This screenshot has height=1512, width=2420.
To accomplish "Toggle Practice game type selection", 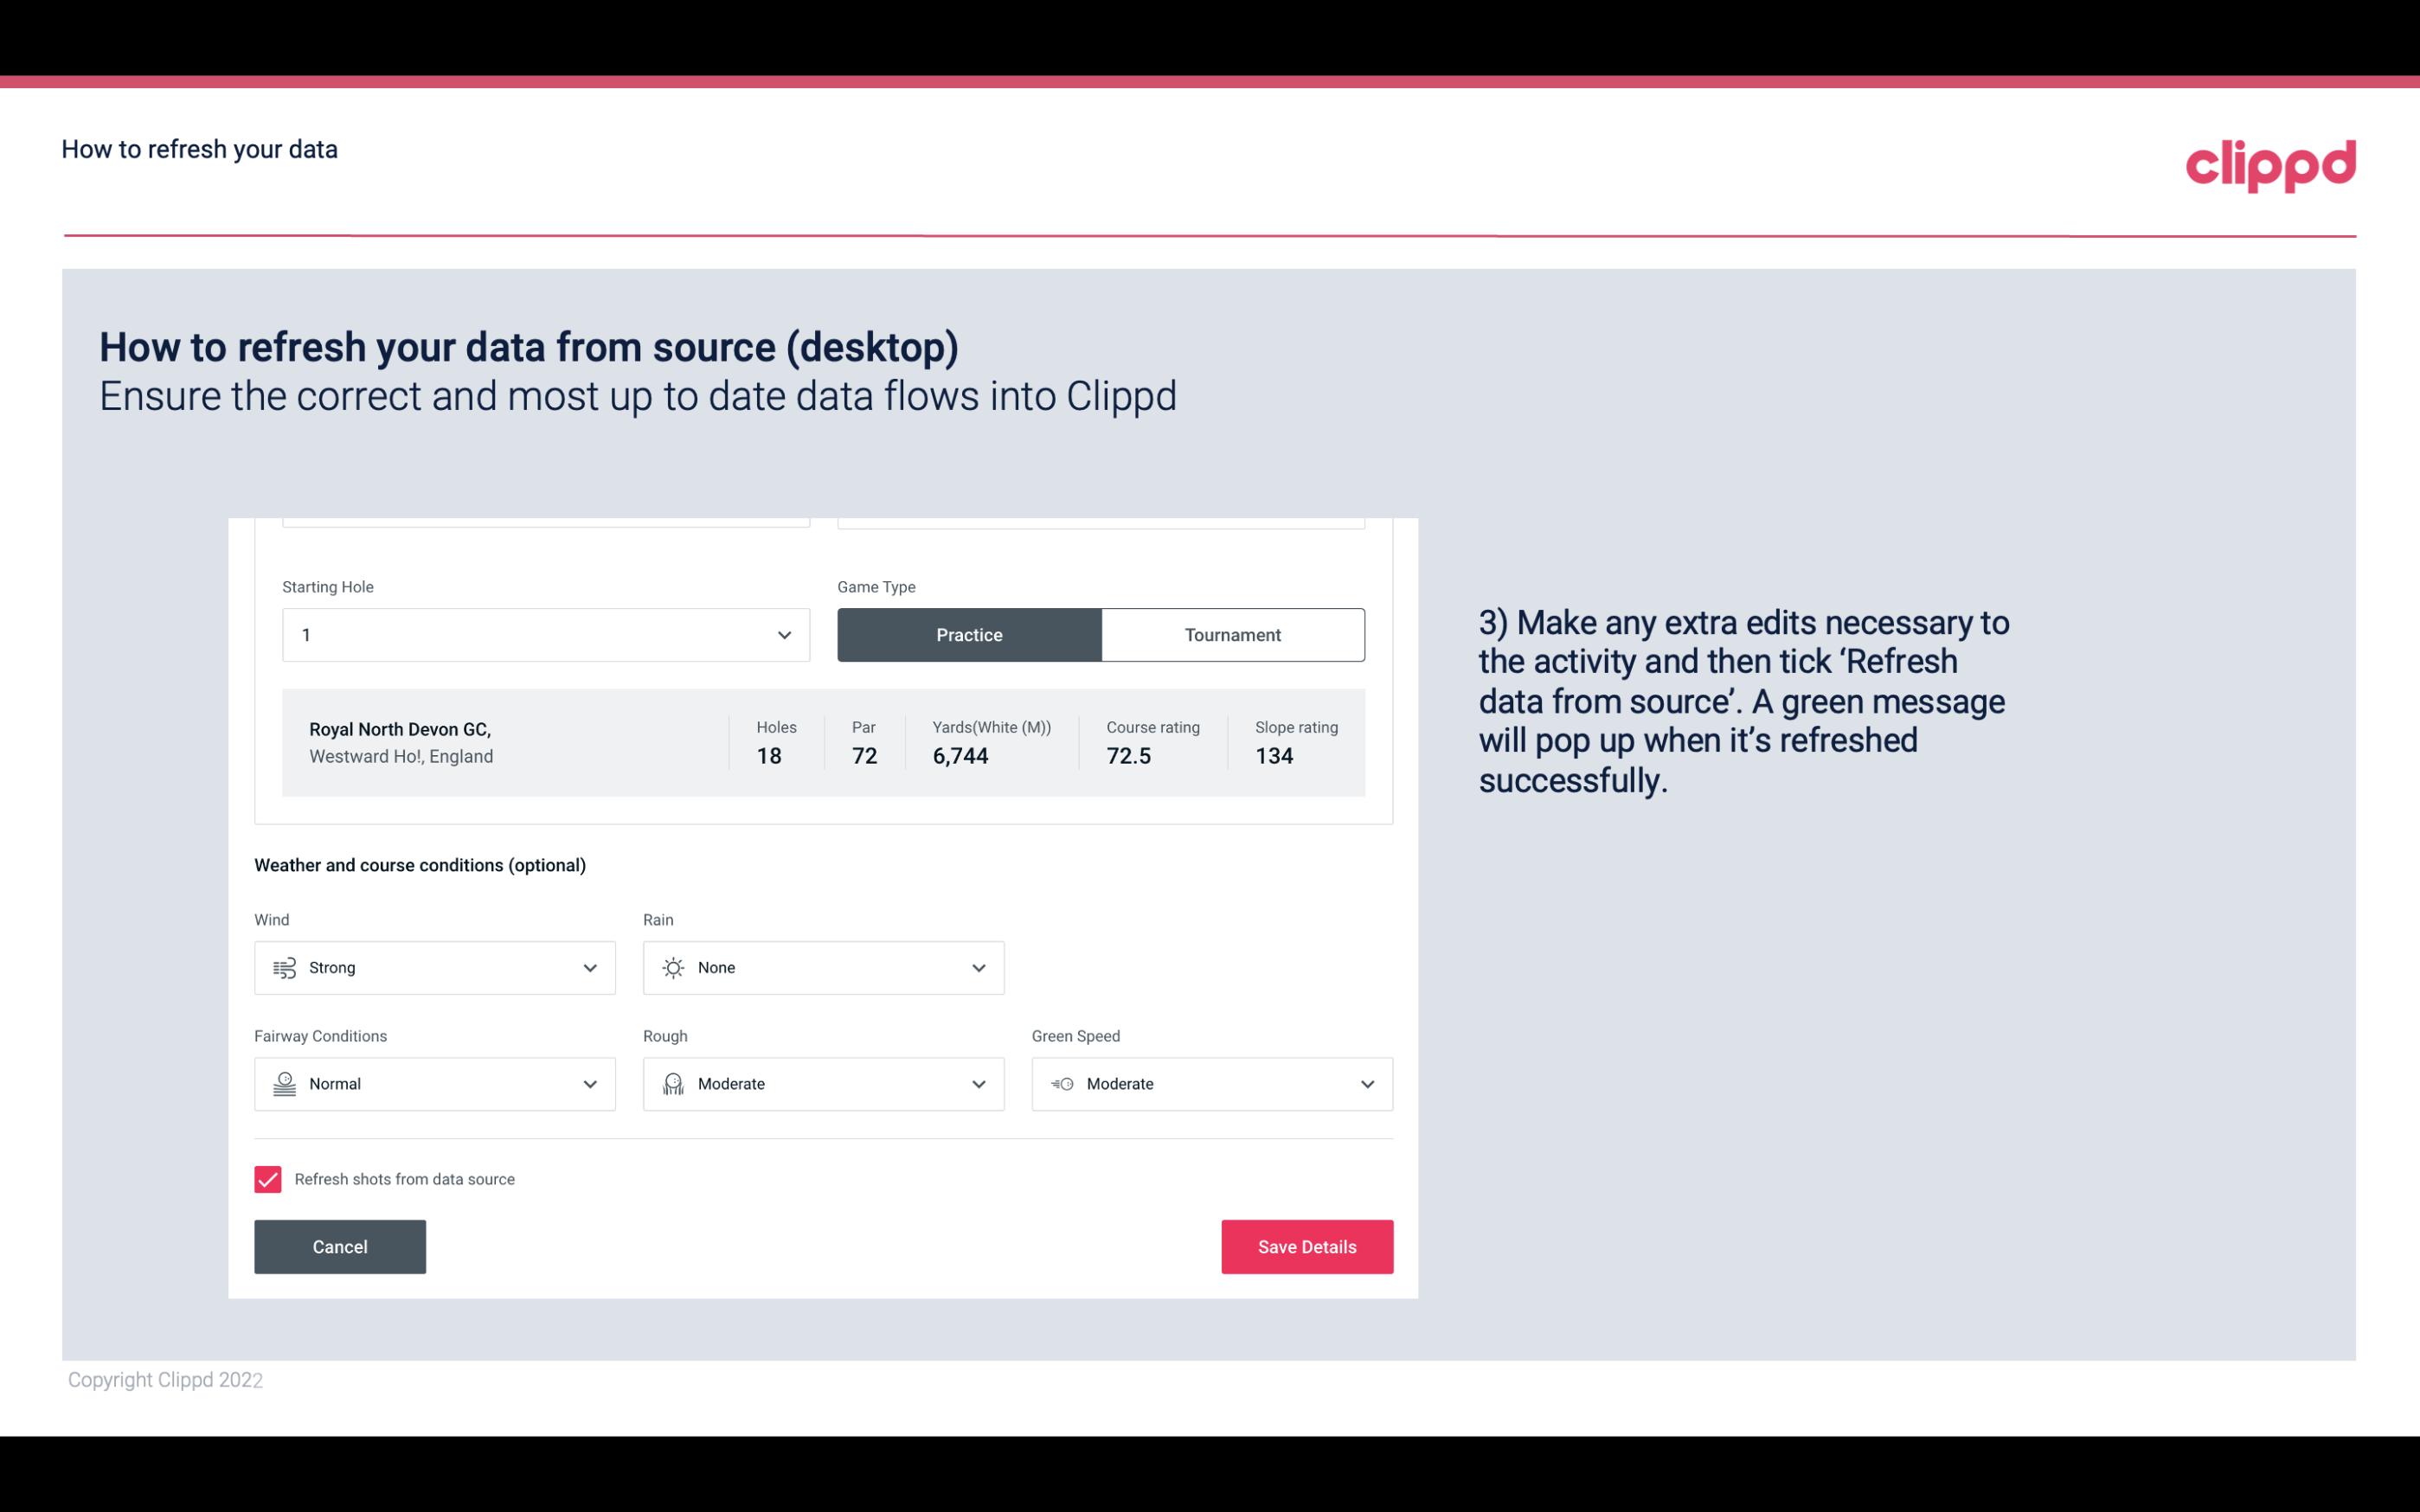I will point(969,634).
